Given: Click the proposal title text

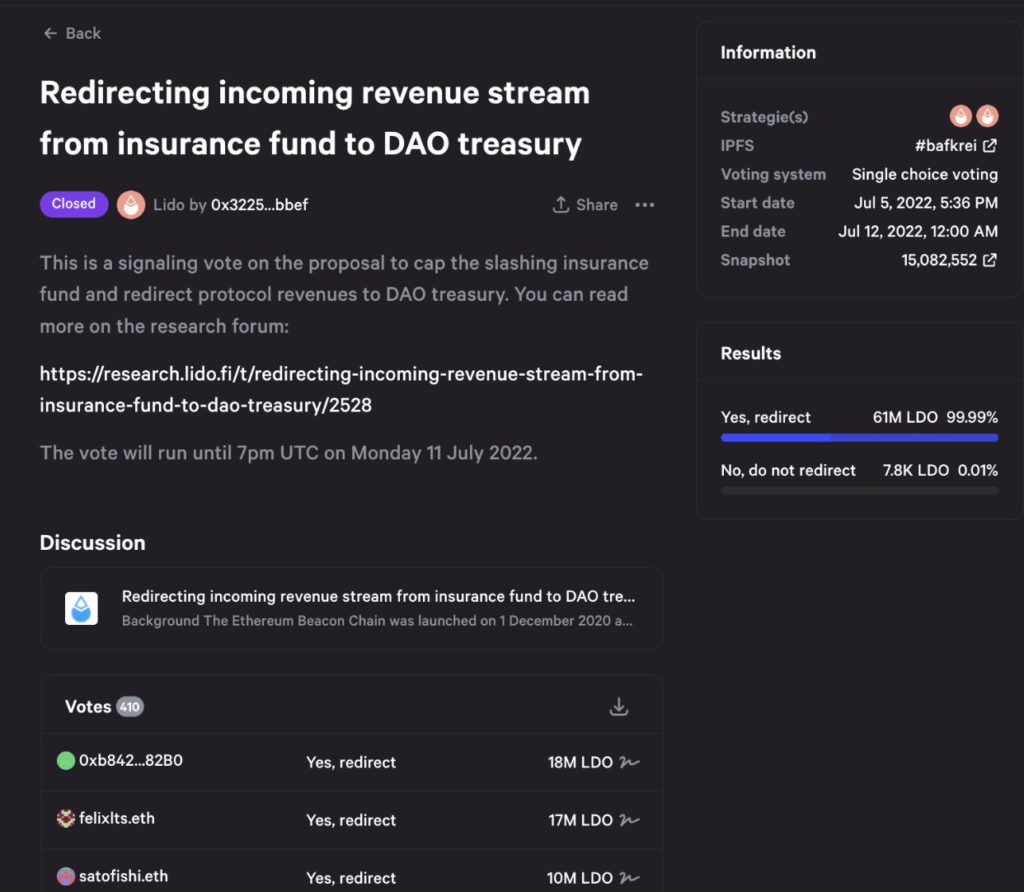Looking at the screenshot, I should [314, 118].
